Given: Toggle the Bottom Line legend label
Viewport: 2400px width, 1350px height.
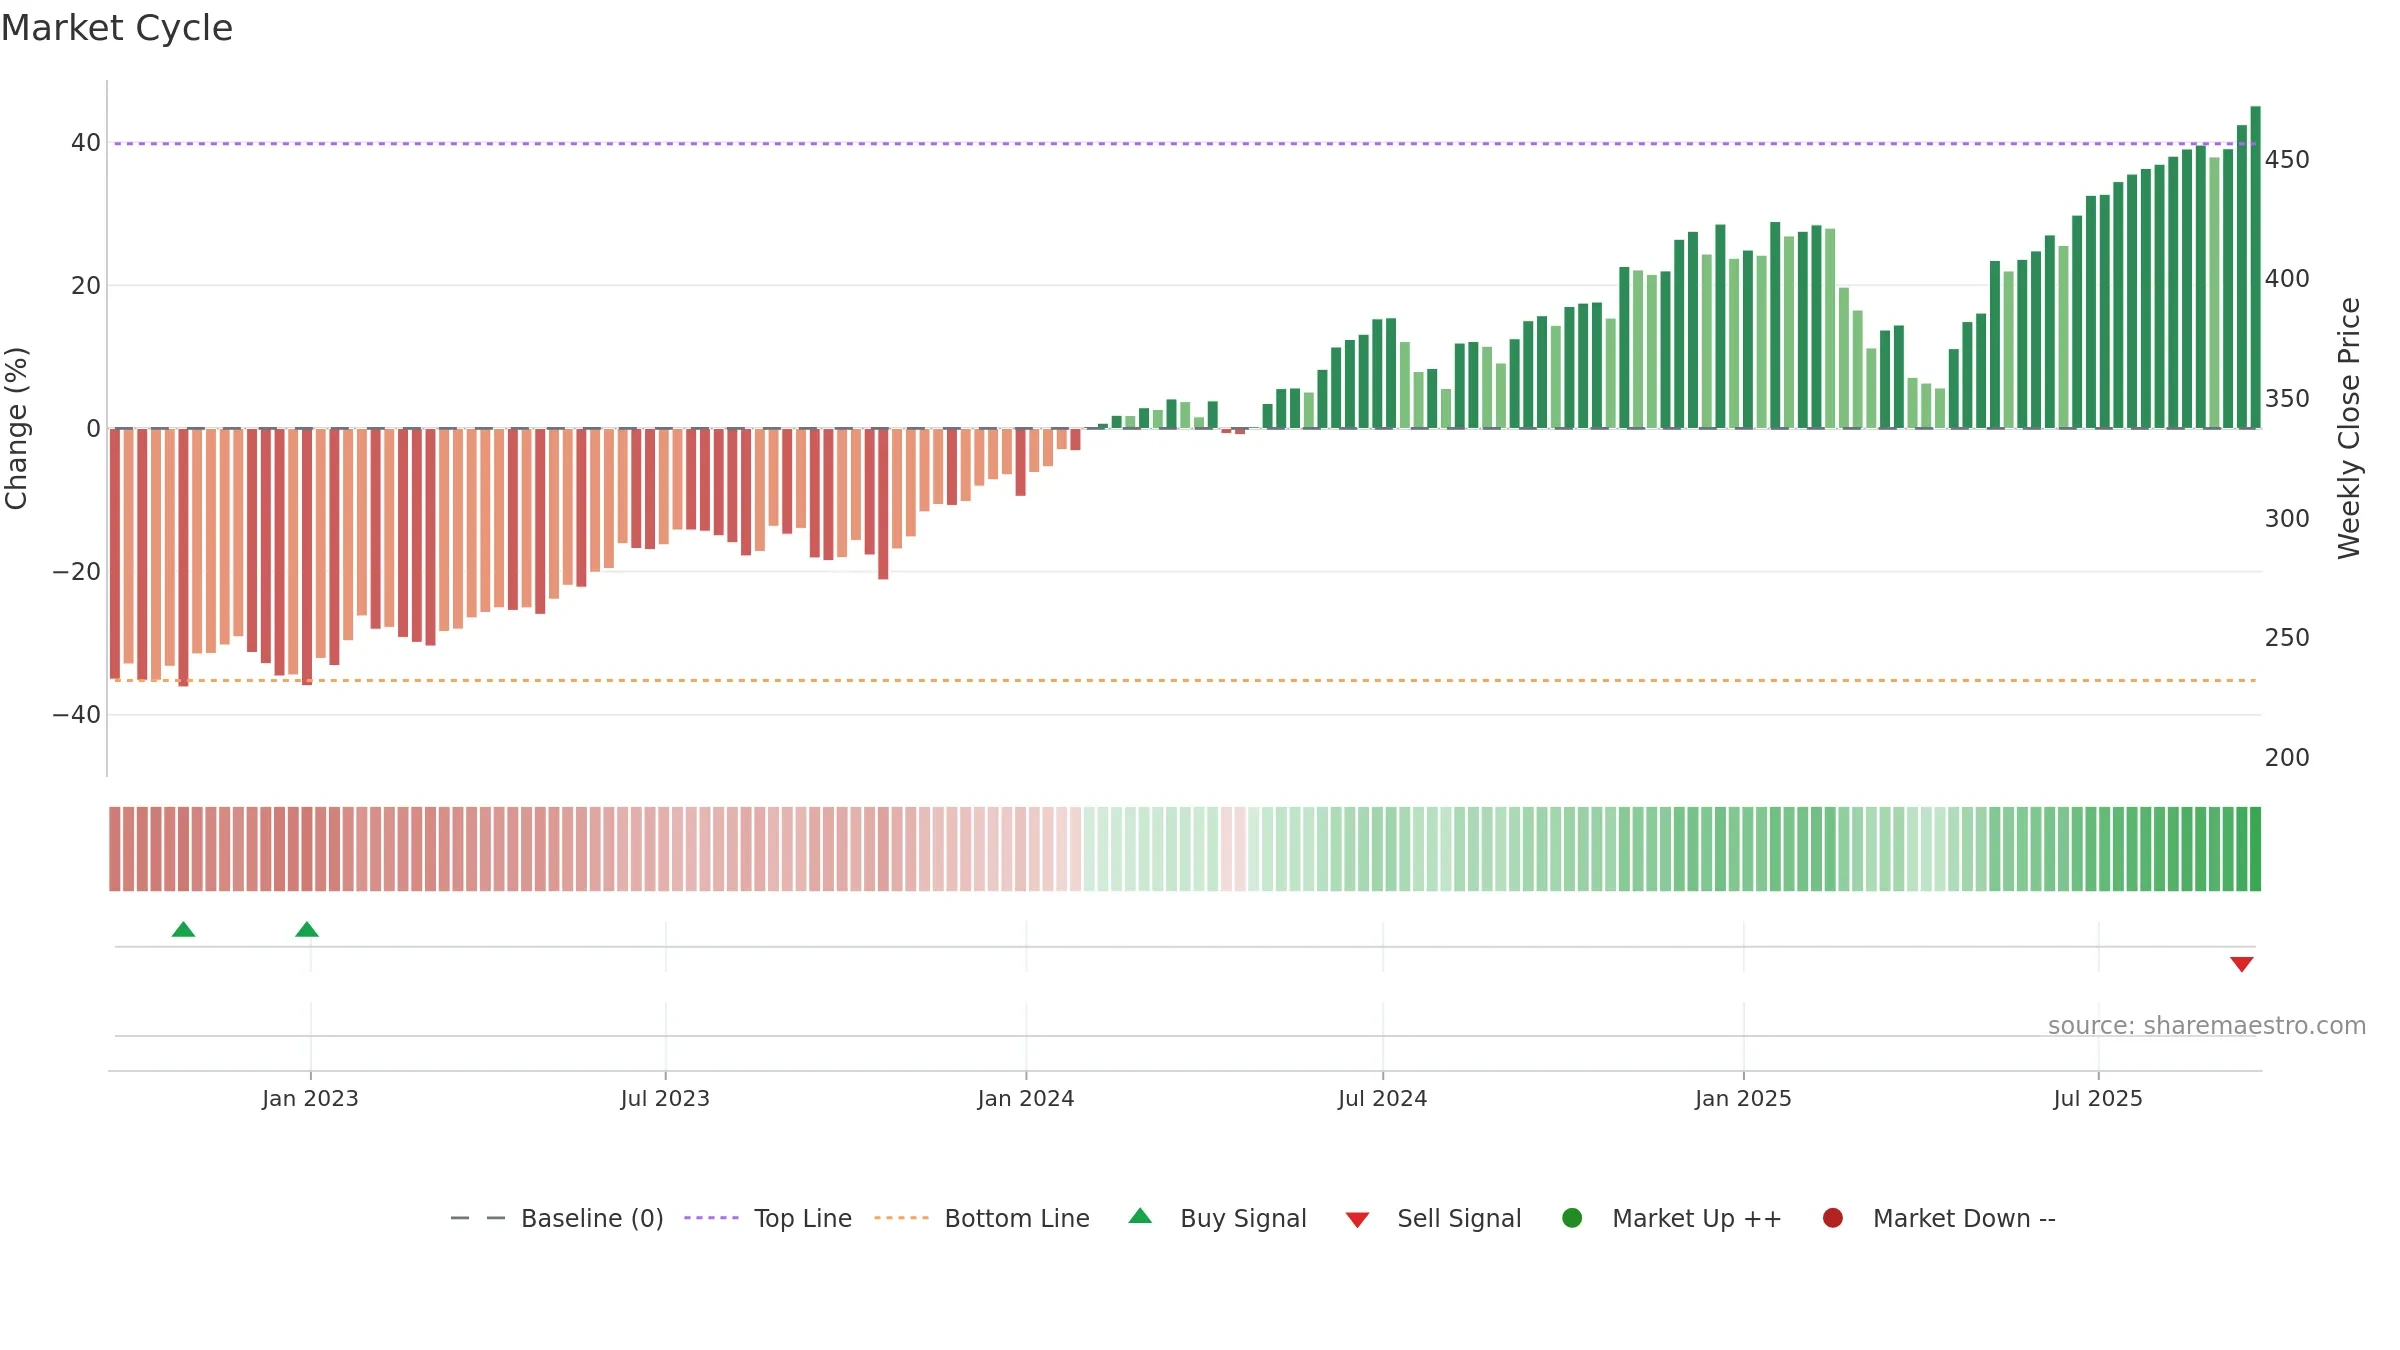Looking at the screenshot, I should click(1017, 1218).
